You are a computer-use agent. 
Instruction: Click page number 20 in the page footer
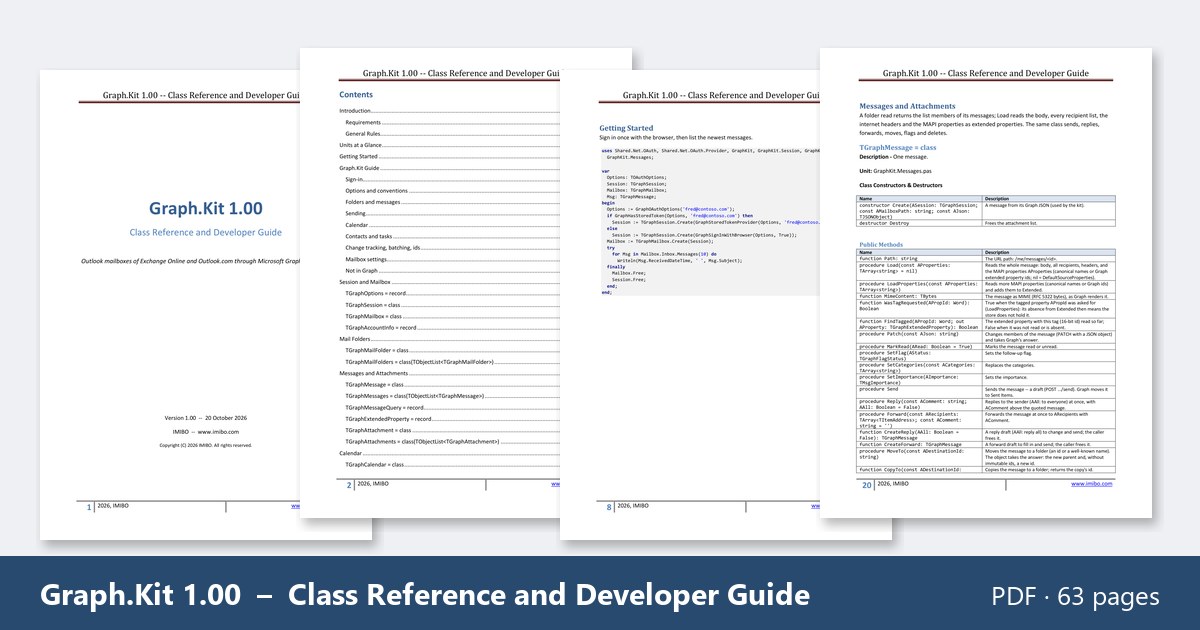[868, 485]
